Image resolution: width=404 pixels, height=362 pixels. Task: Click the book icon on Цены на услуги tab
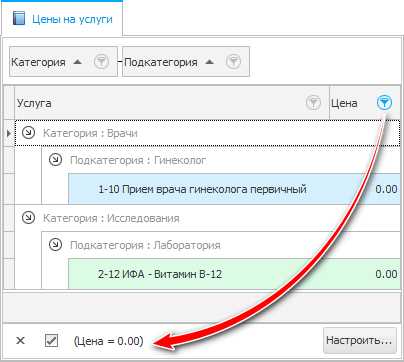click(x=19, y=18)
